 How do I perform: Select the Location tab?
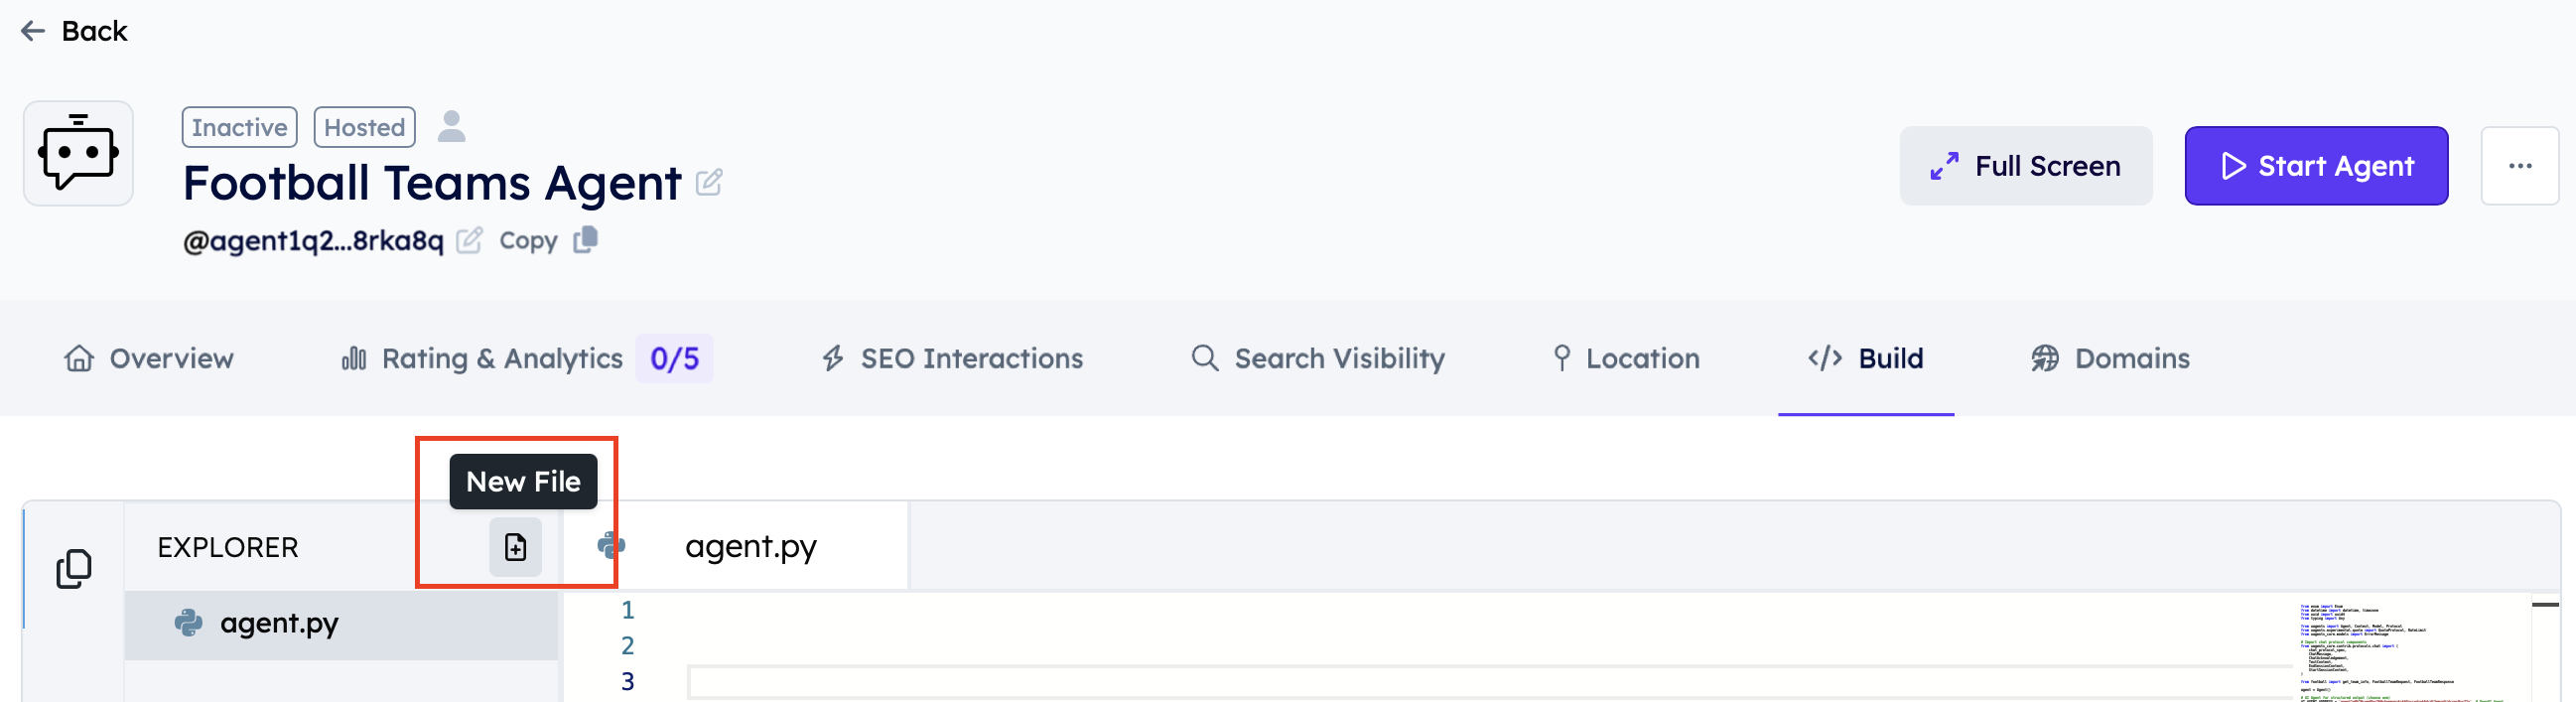1625,358
